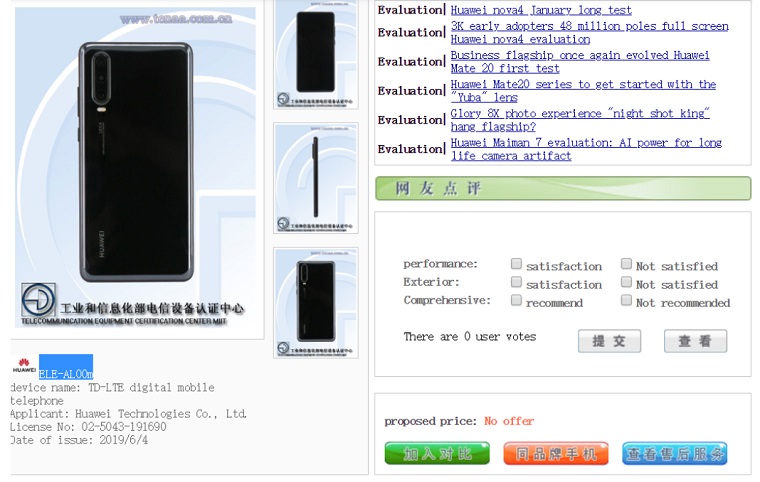Click blue 查看售后服务 button
This screenshot has height=482, width=760.
pos(675,453)
